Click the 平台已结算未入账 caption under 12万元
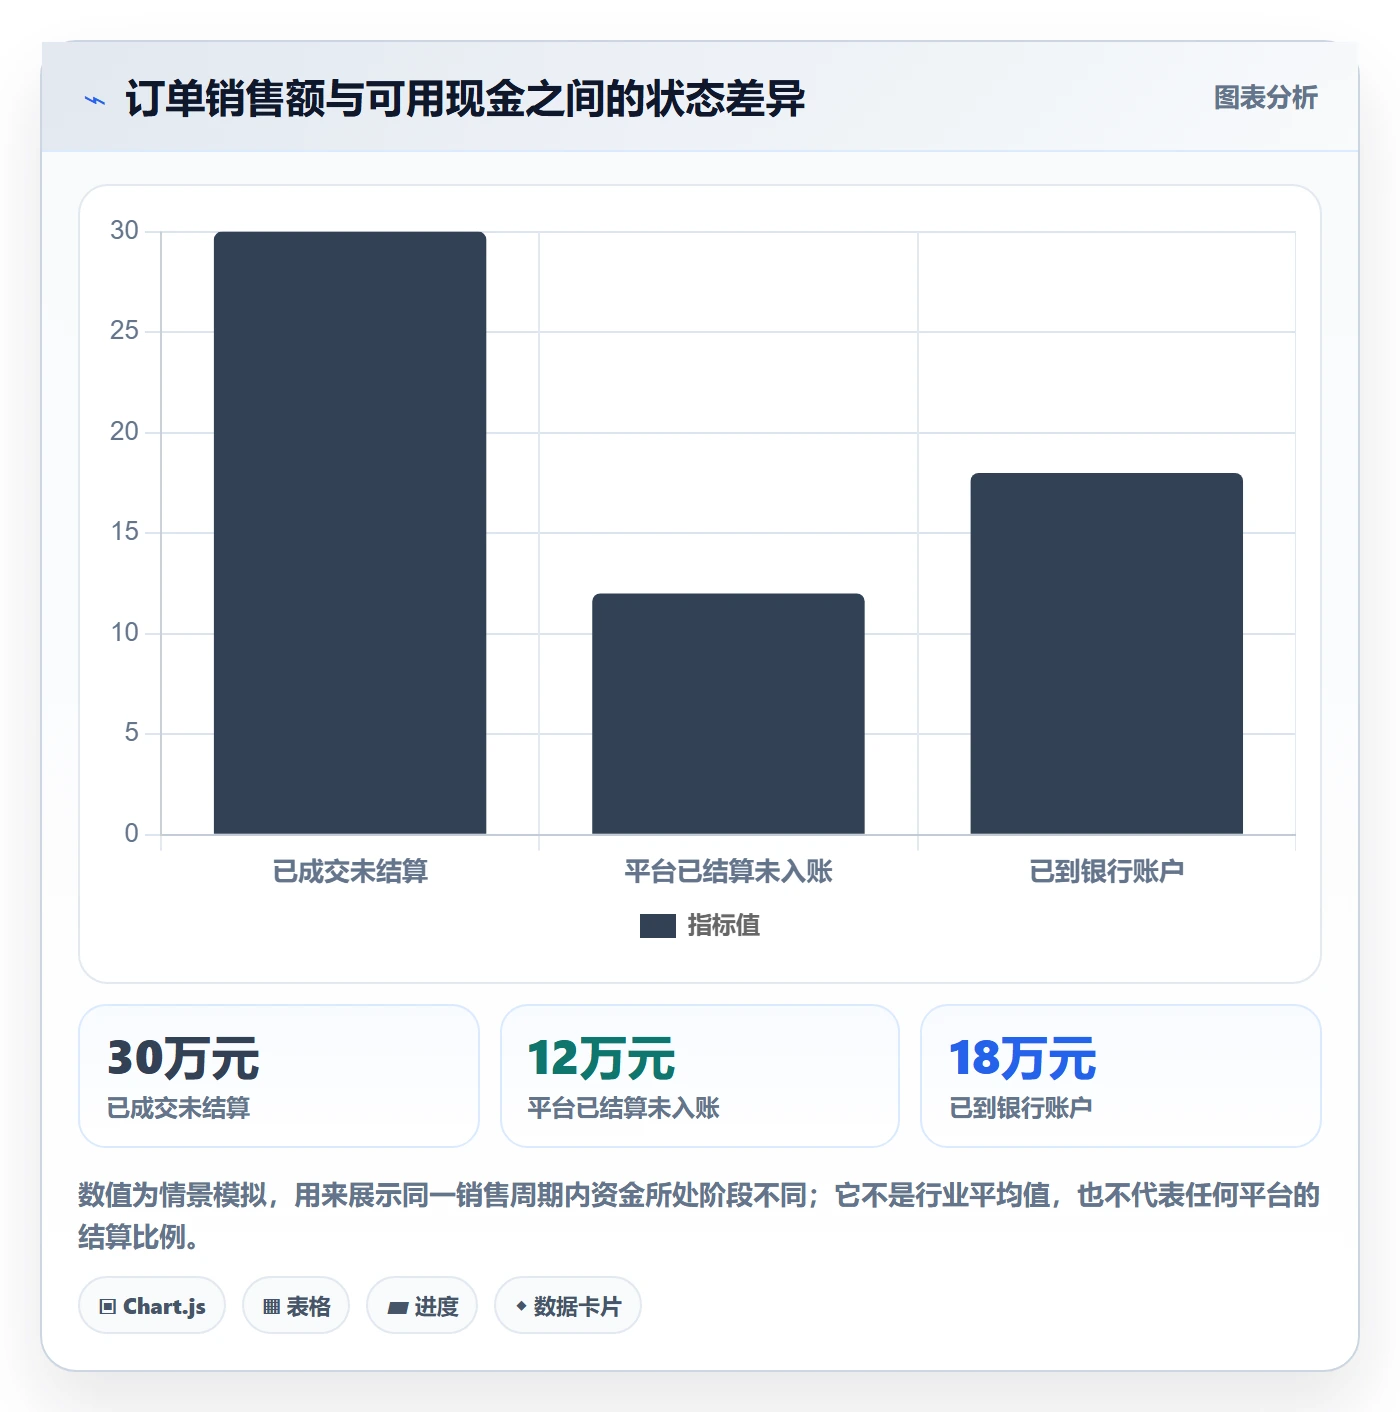Image resolution: width=1400 pixels, height=1412 pixels. (x=624, y=1108)
